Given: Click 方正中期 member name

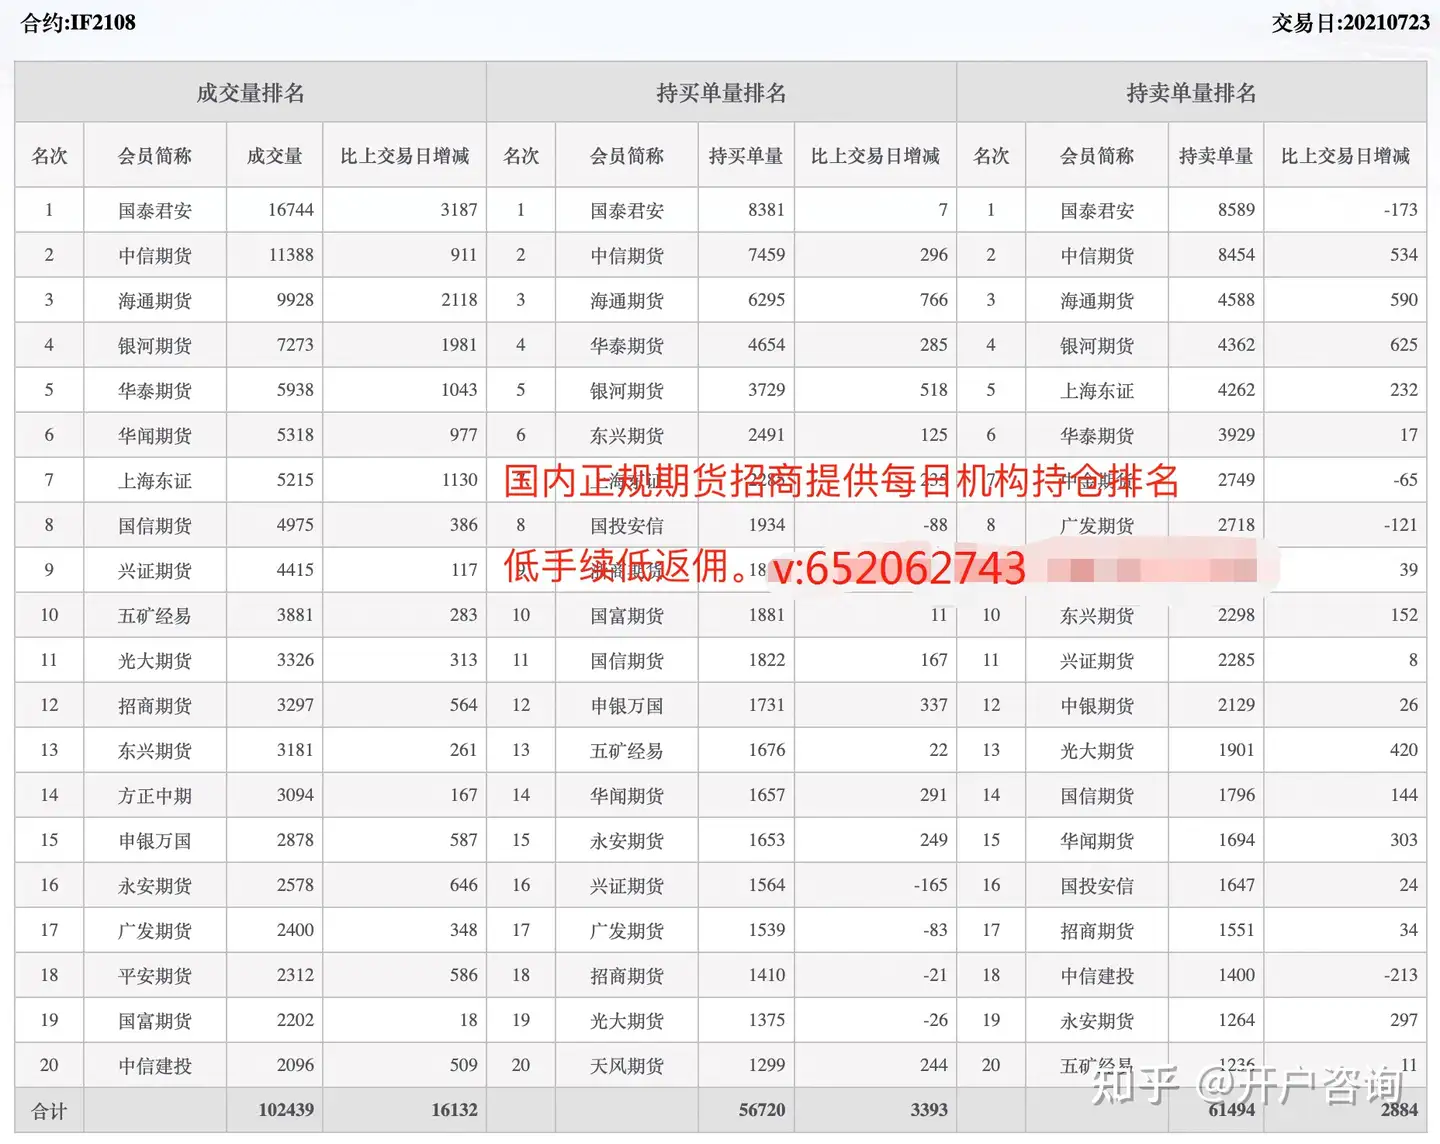Looking at the screenshot, I should 155,796.
